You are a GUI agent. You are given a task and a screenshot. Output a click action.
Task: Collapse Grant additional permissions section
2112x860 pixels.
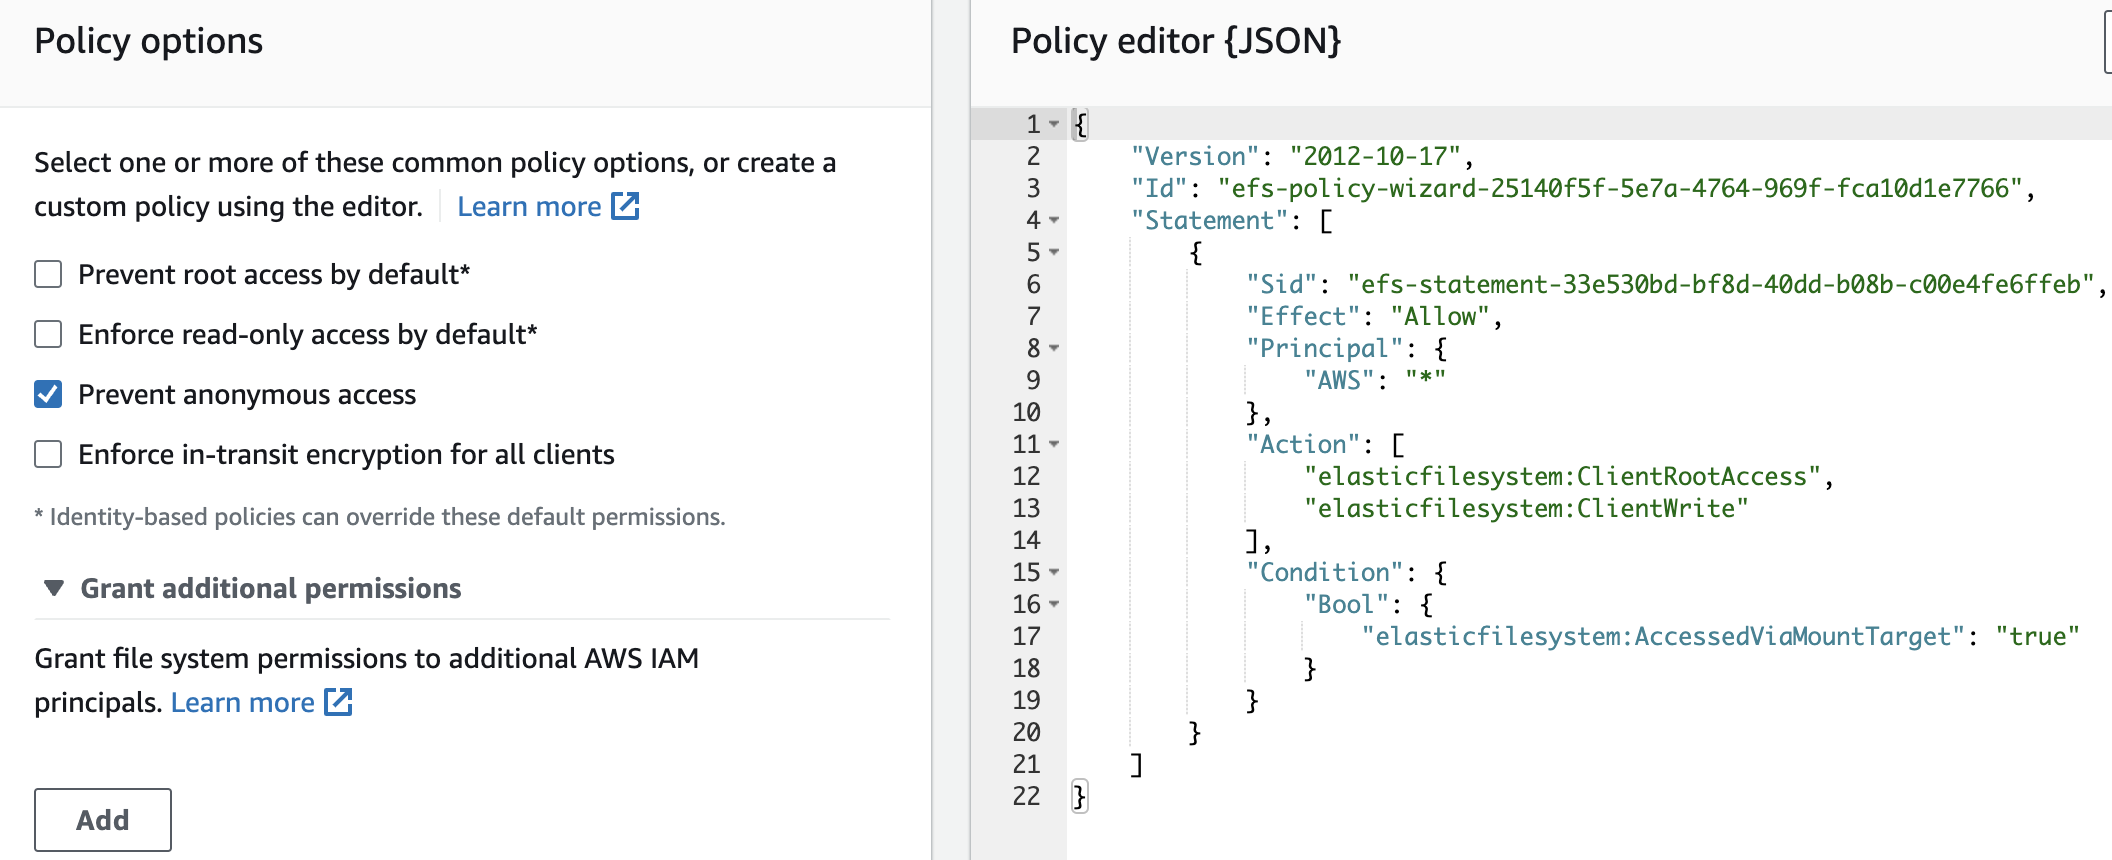point(55,588)
